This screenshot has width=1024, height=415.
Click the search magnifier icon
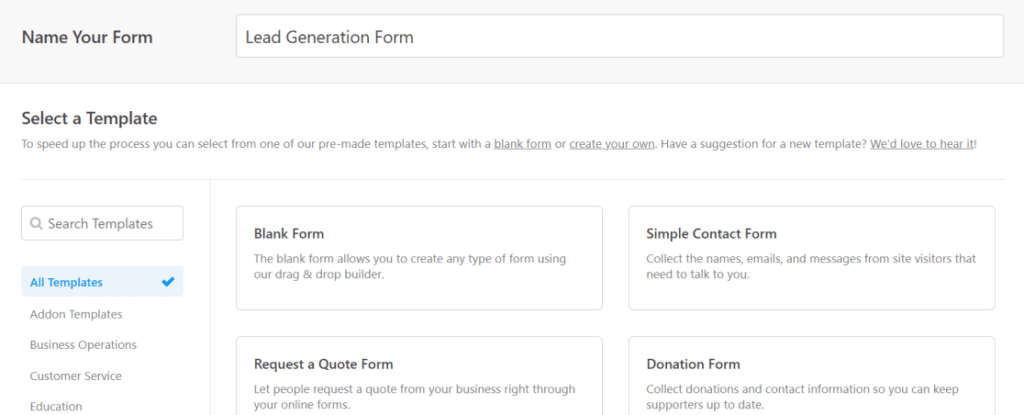pyautogui.click(x=37, y=224)
